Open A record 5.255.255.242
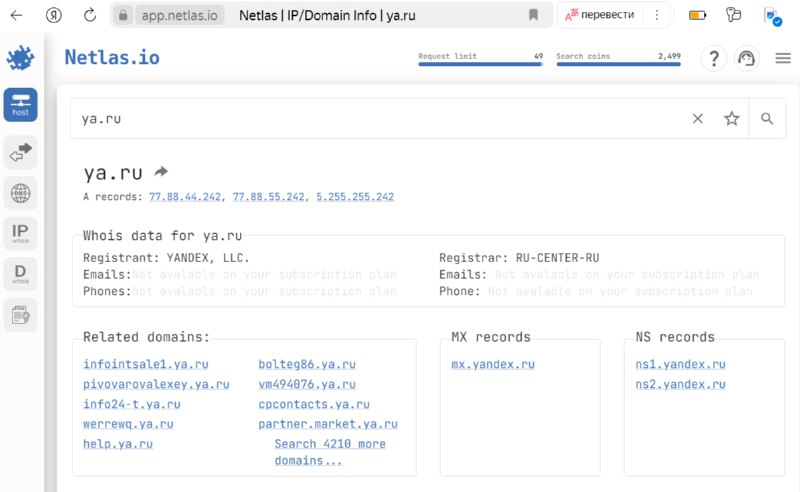 pyautogui.click(x=355, y=197)
